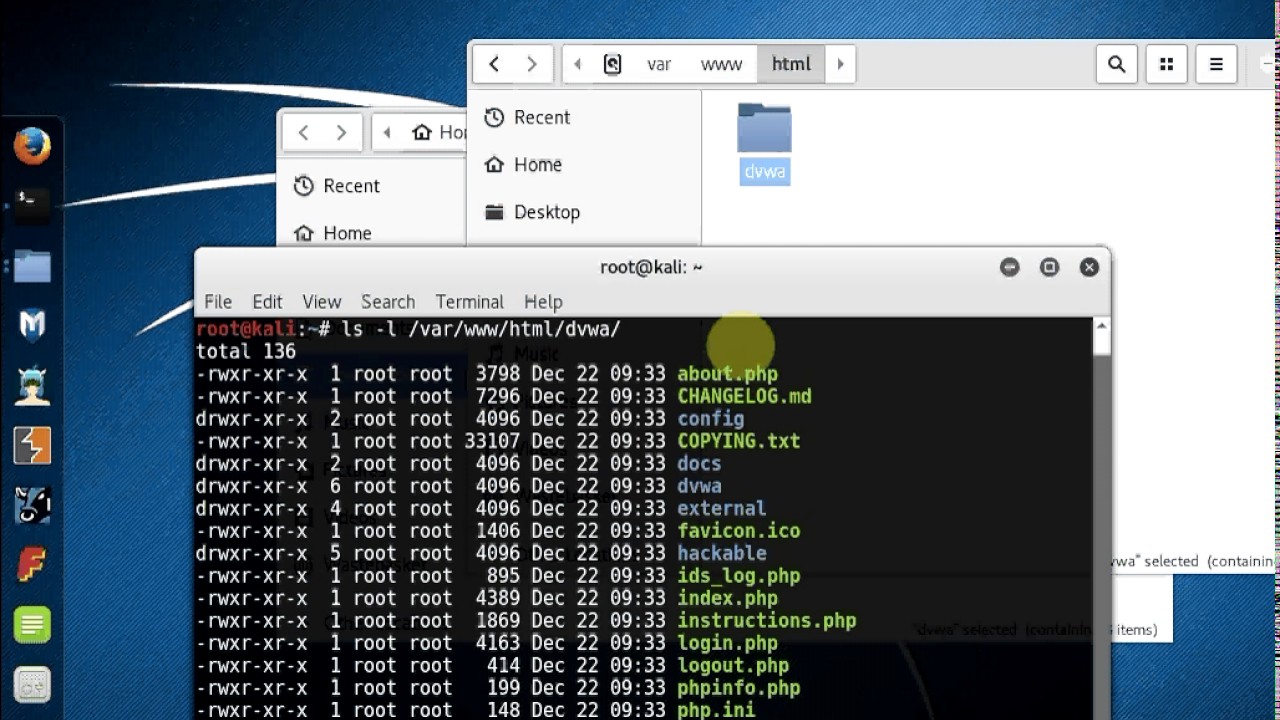Click left path scroll arrow in html window

pos(577,64)
